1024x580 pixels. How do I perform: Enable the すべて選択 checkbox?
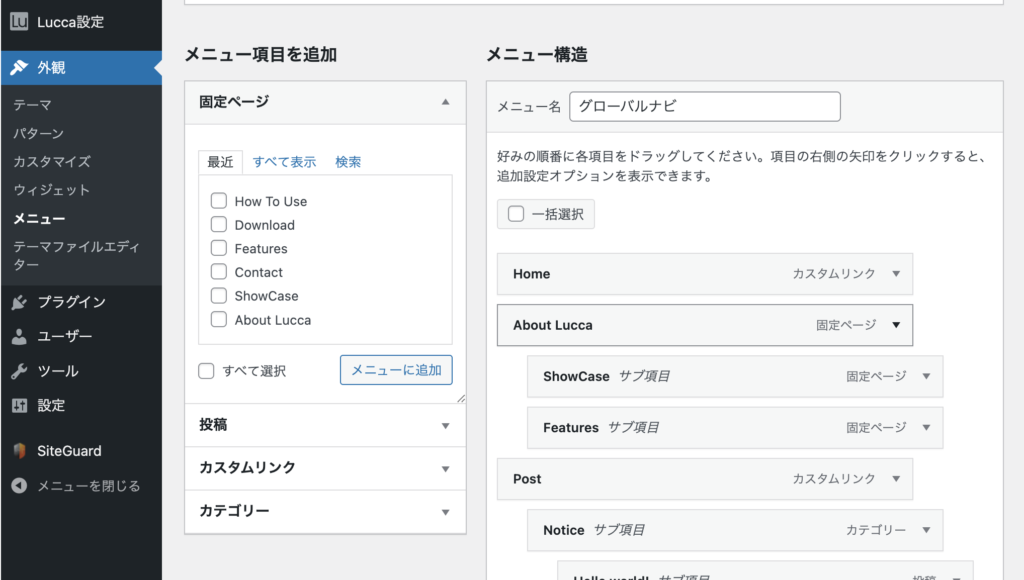[x=207, y=371]
